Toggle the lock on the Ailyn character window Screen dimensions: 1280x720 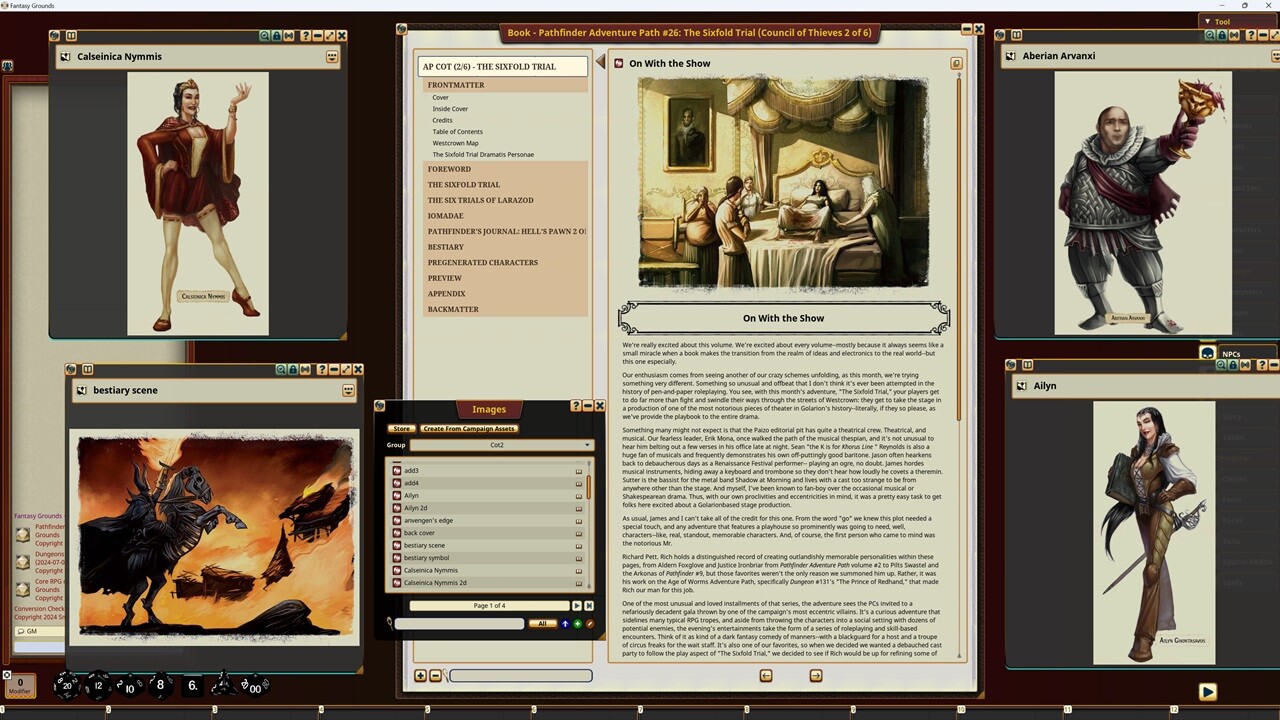pyautogui.click(x=1233, y=366)
